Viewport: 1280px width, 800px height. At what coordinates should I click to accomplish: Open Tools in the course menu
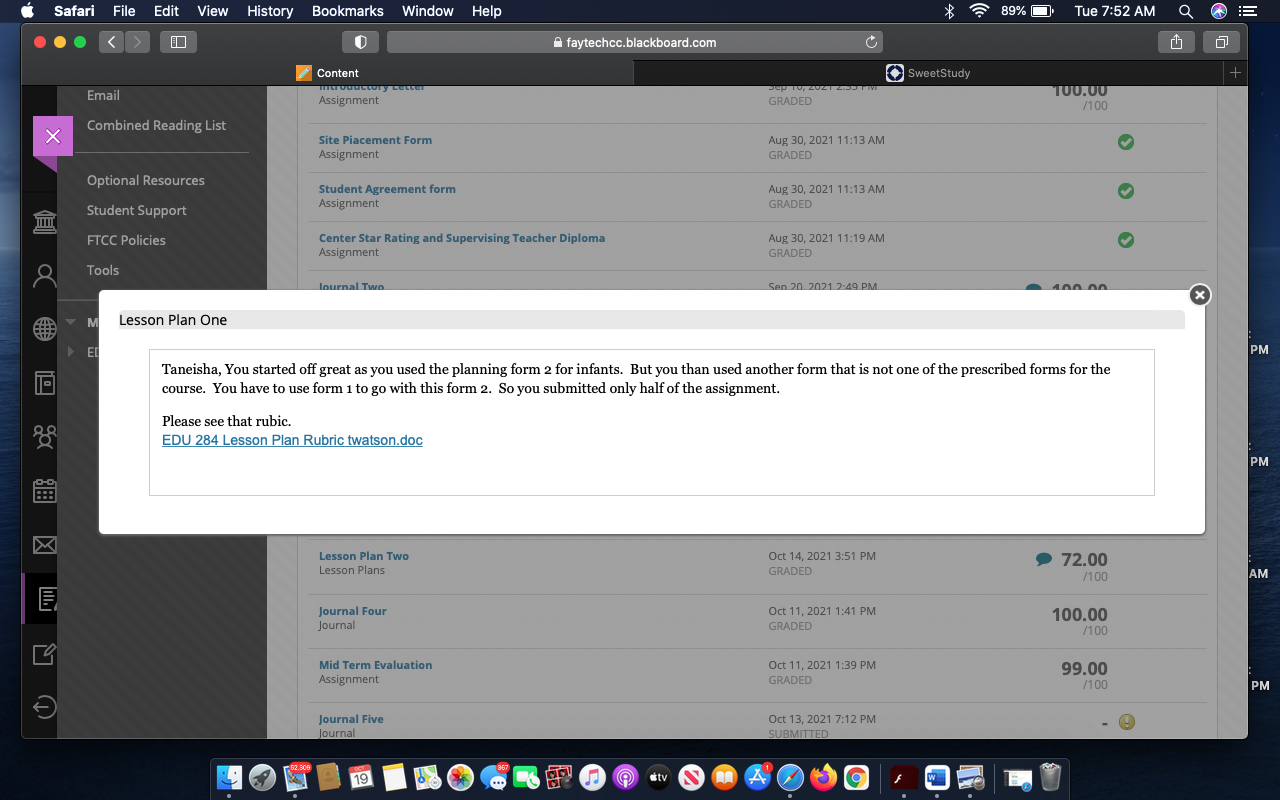pos(103,270)
